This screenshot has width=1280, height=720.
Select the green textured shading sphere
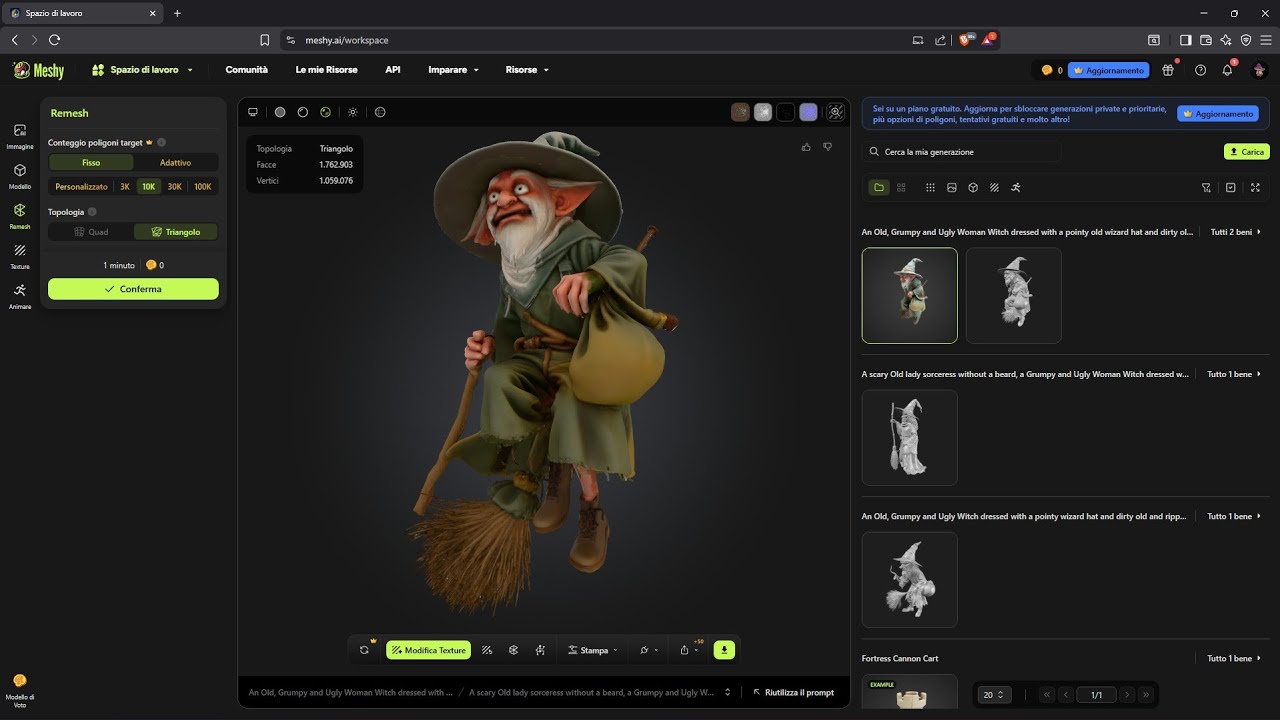pos(325,112)
